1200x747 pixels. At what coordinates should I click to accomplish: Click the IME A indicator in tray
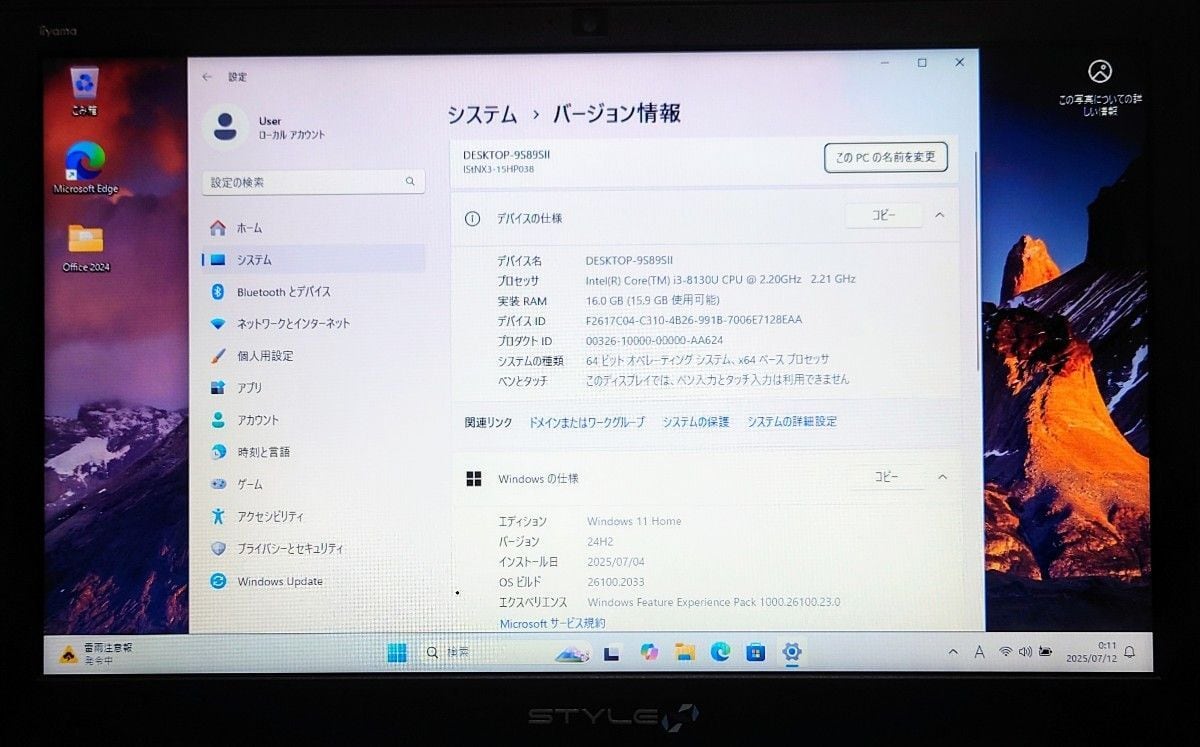[979, 652]
